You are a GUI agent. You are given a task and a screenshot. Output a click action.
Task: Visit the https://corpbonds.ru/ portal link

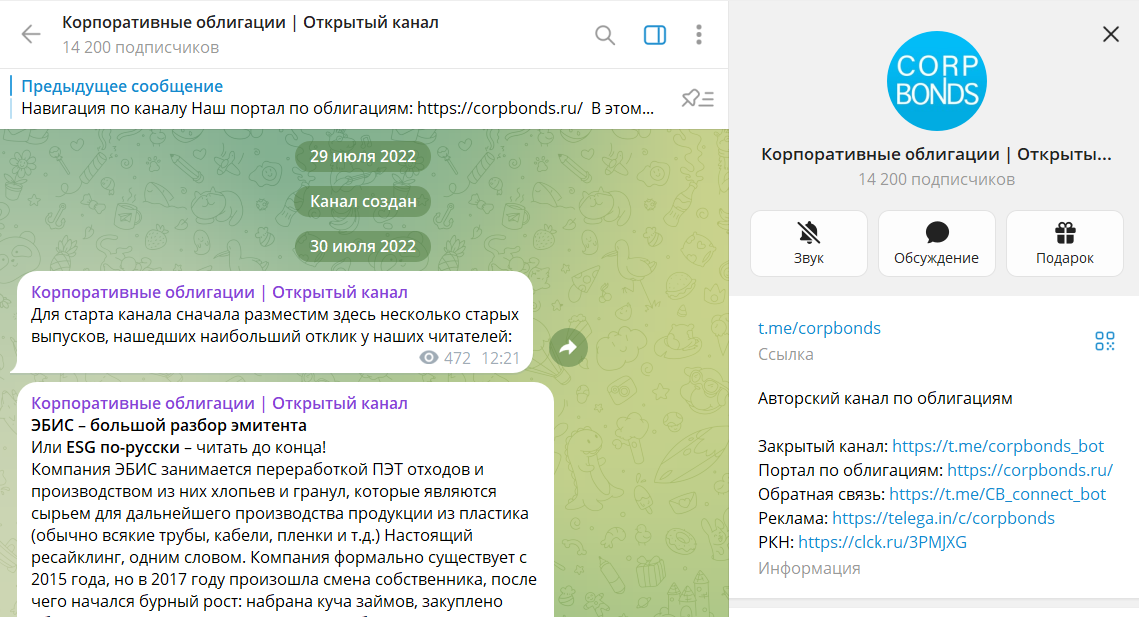coord(1029,469)
